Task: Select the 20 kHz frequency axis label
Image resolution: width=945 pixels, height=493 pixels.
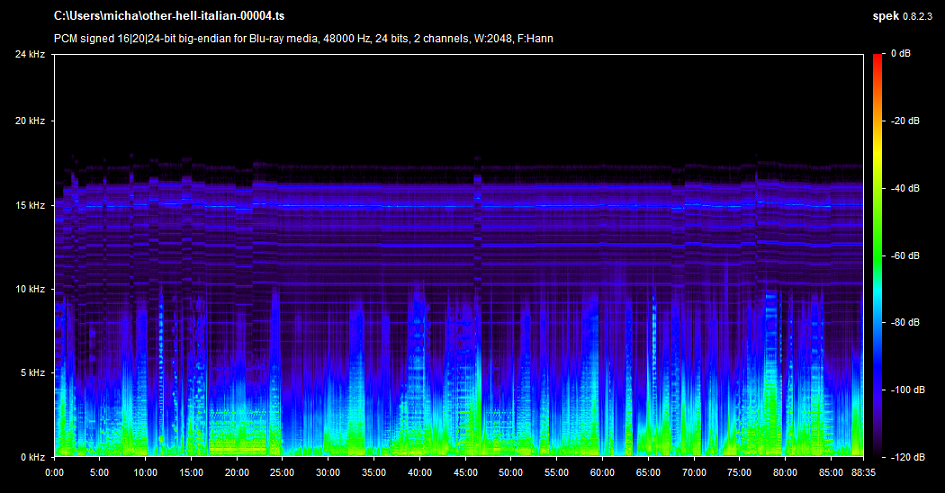Action: click(x=28, y=121)
